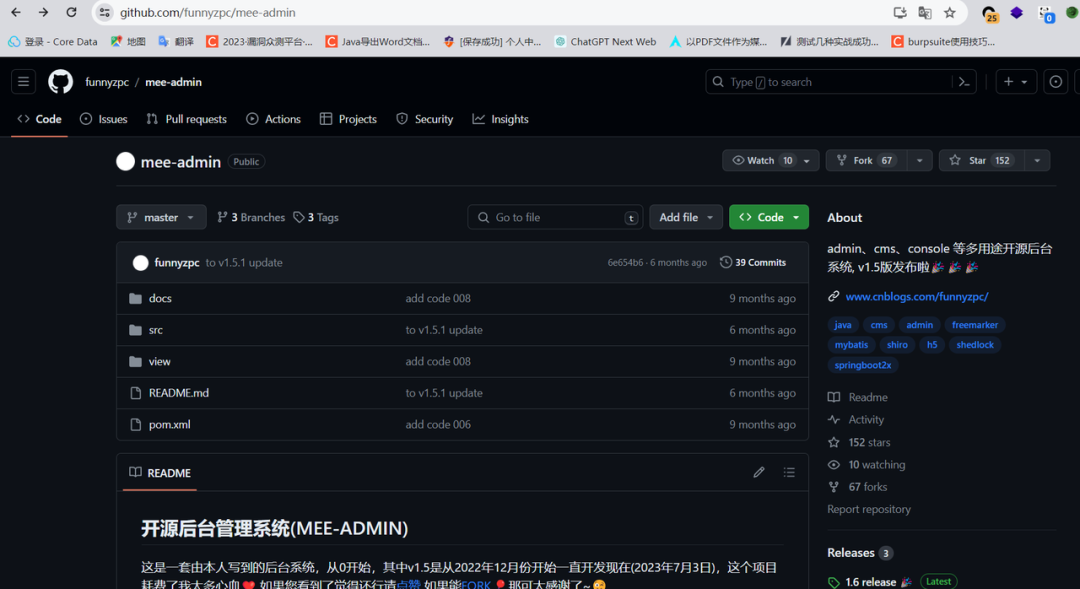Switch to the Projects tab
Image resolution: width=1080 pixels, height=589 pixels.
pyautogui.click(x=349, y=119)
